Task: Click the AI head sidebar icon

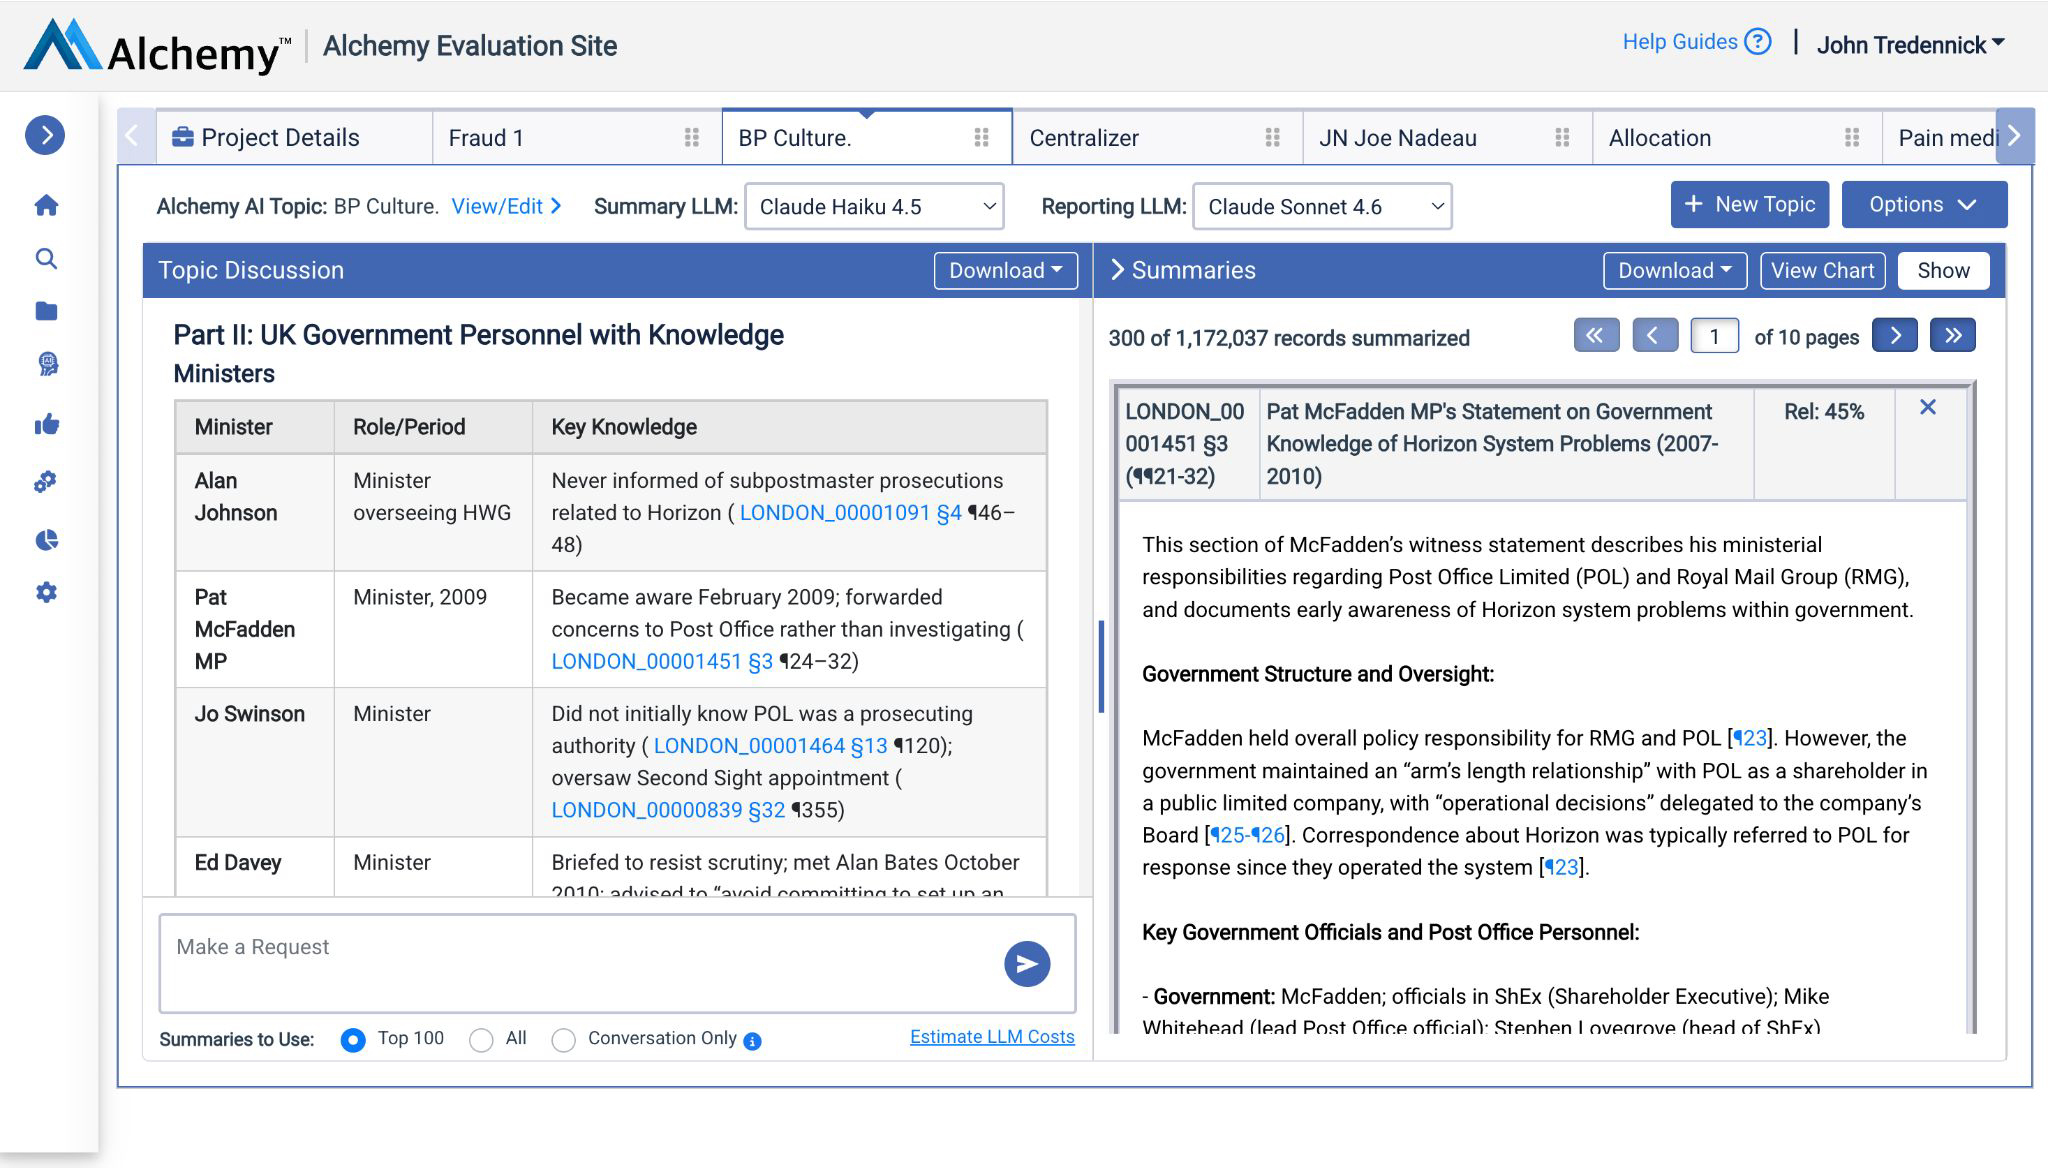Action: pos(47,364)
